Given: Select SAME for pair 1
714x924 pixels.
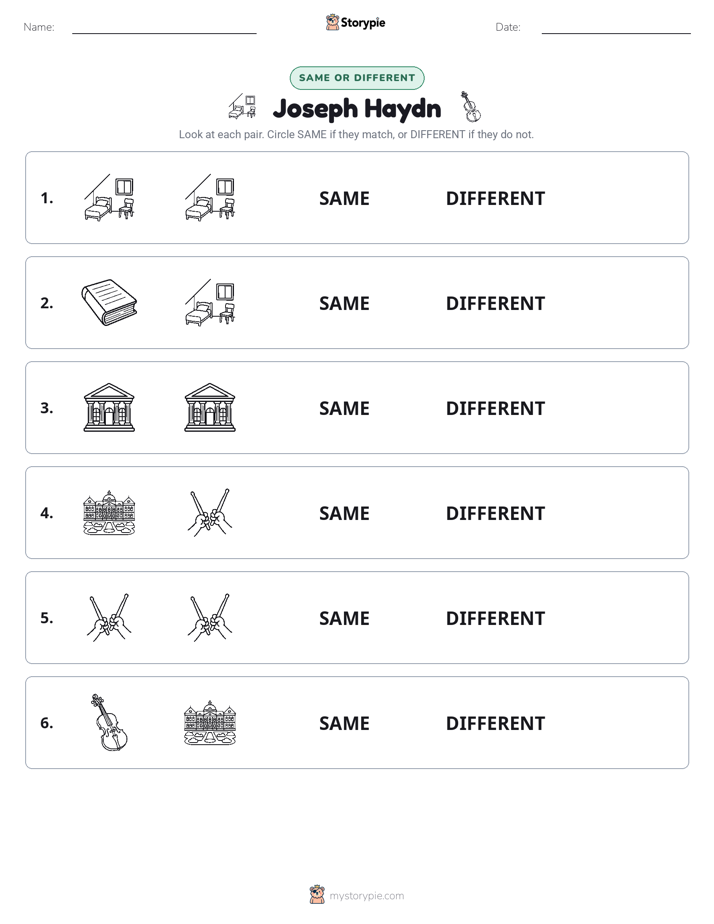Looking at the screenshot, I should (344, 199).
